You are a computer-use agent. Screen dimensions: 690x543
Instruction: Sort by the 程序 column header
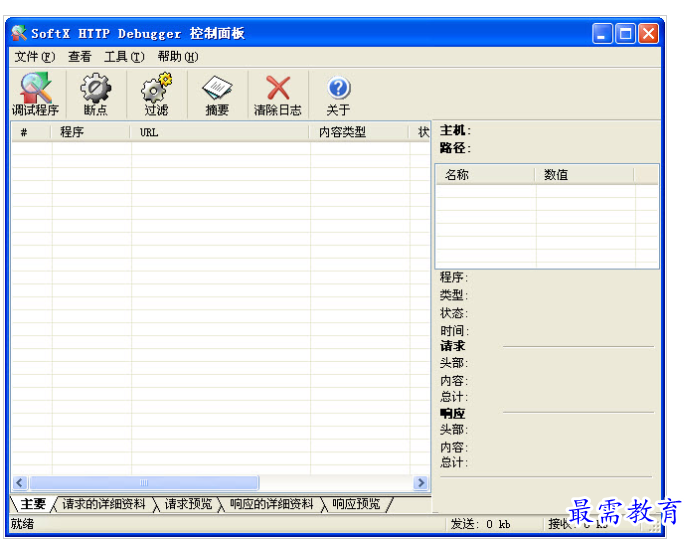click(x=90, y=132)
